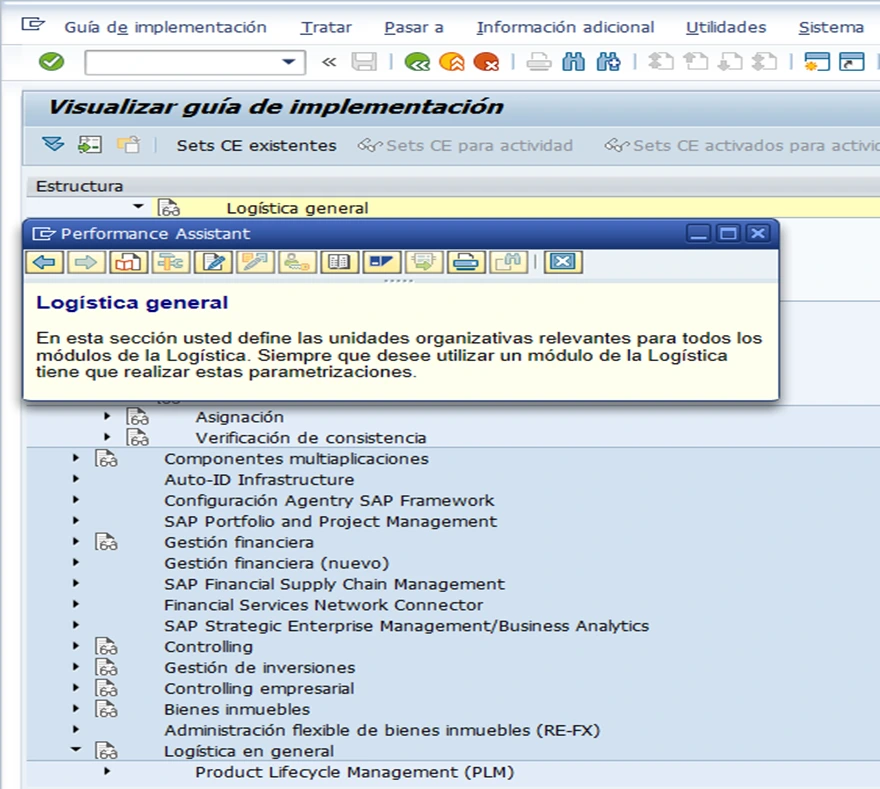
Task: Open the Pasar a menu
Action: tap(414, 27)
